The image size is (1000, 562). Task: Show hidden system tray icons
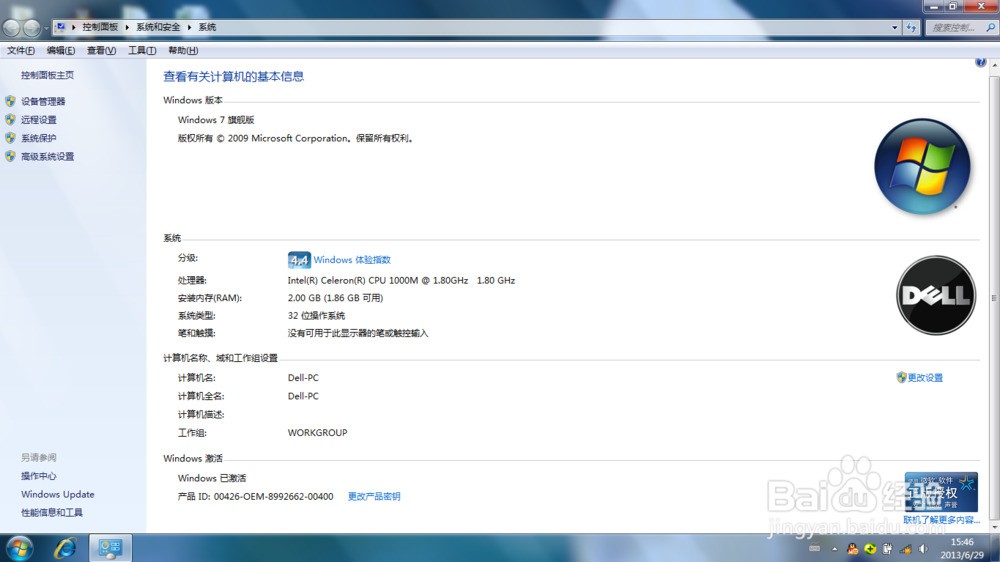click(834, 549)
